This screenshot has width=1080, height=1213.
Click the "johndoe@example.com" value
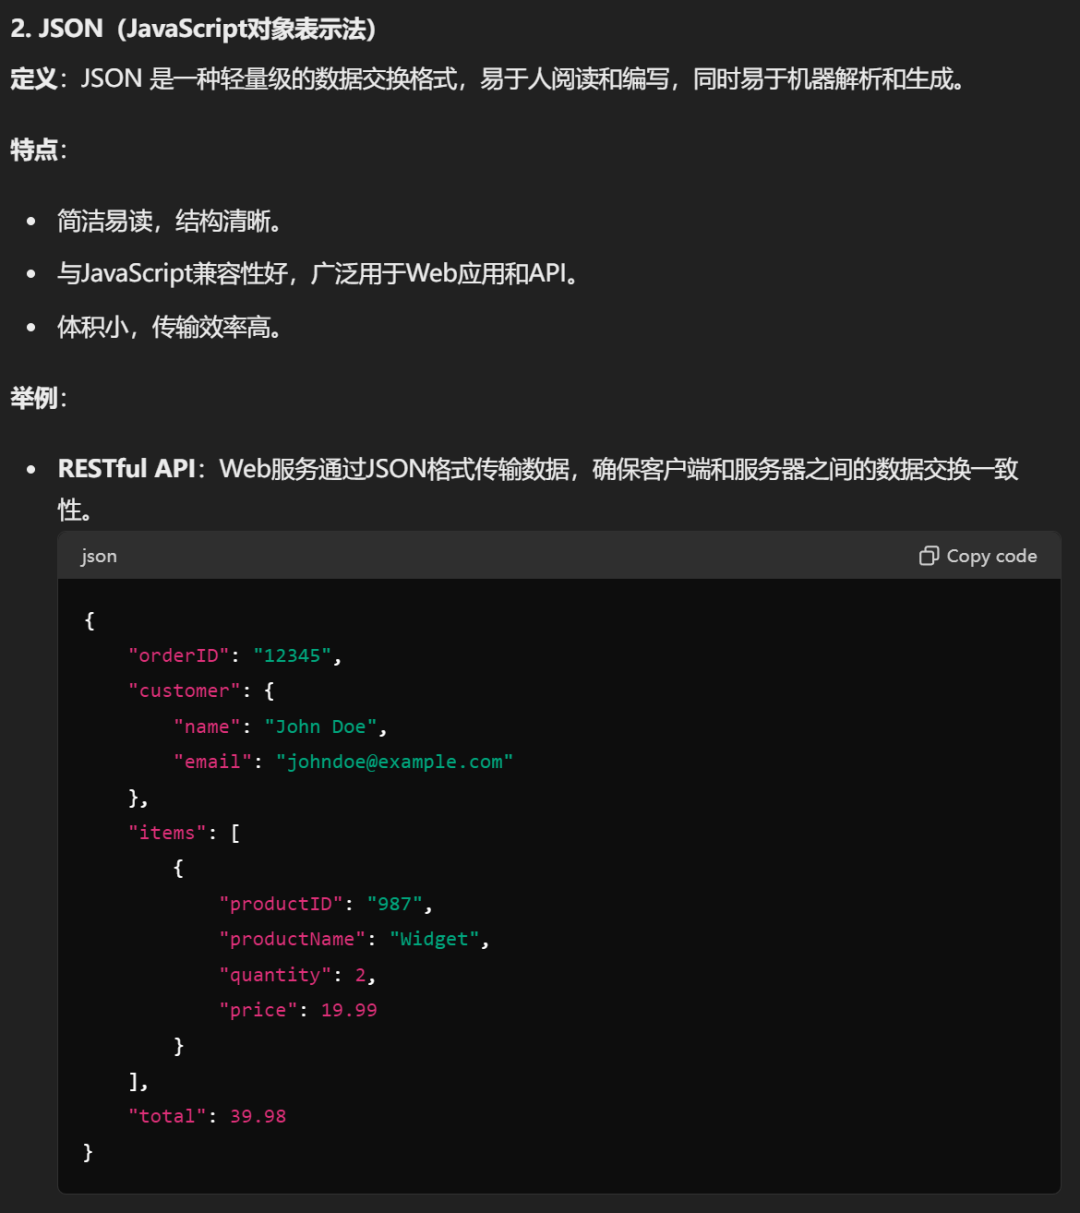(395, 762)
